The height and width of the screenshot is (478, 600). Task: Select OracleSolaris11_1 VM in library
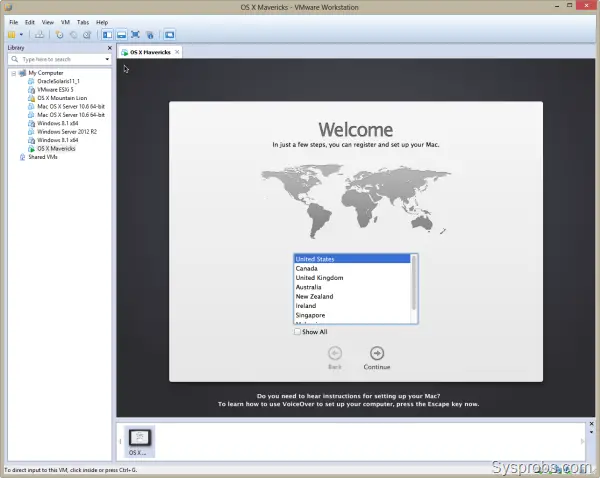pyautogui.click(x=58, y=81)
